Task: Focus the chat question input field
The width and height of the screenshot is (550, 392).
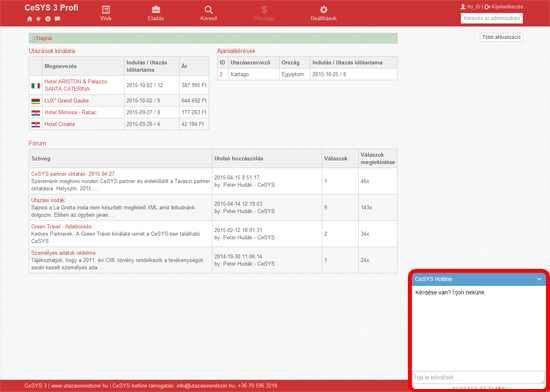Action: tap(478, 378)
